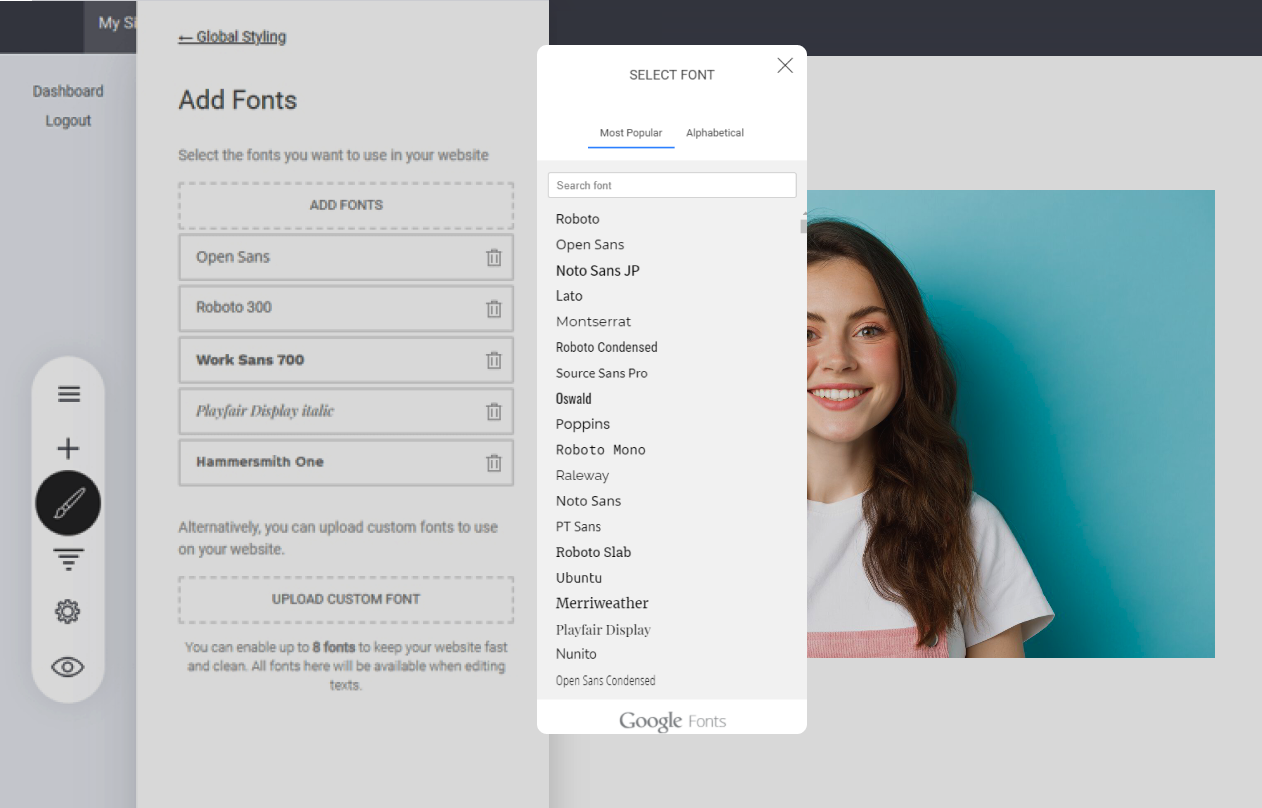Click the plus add element icon
1262x808 pixels.
pyautogui.click(x=68, y=449)
